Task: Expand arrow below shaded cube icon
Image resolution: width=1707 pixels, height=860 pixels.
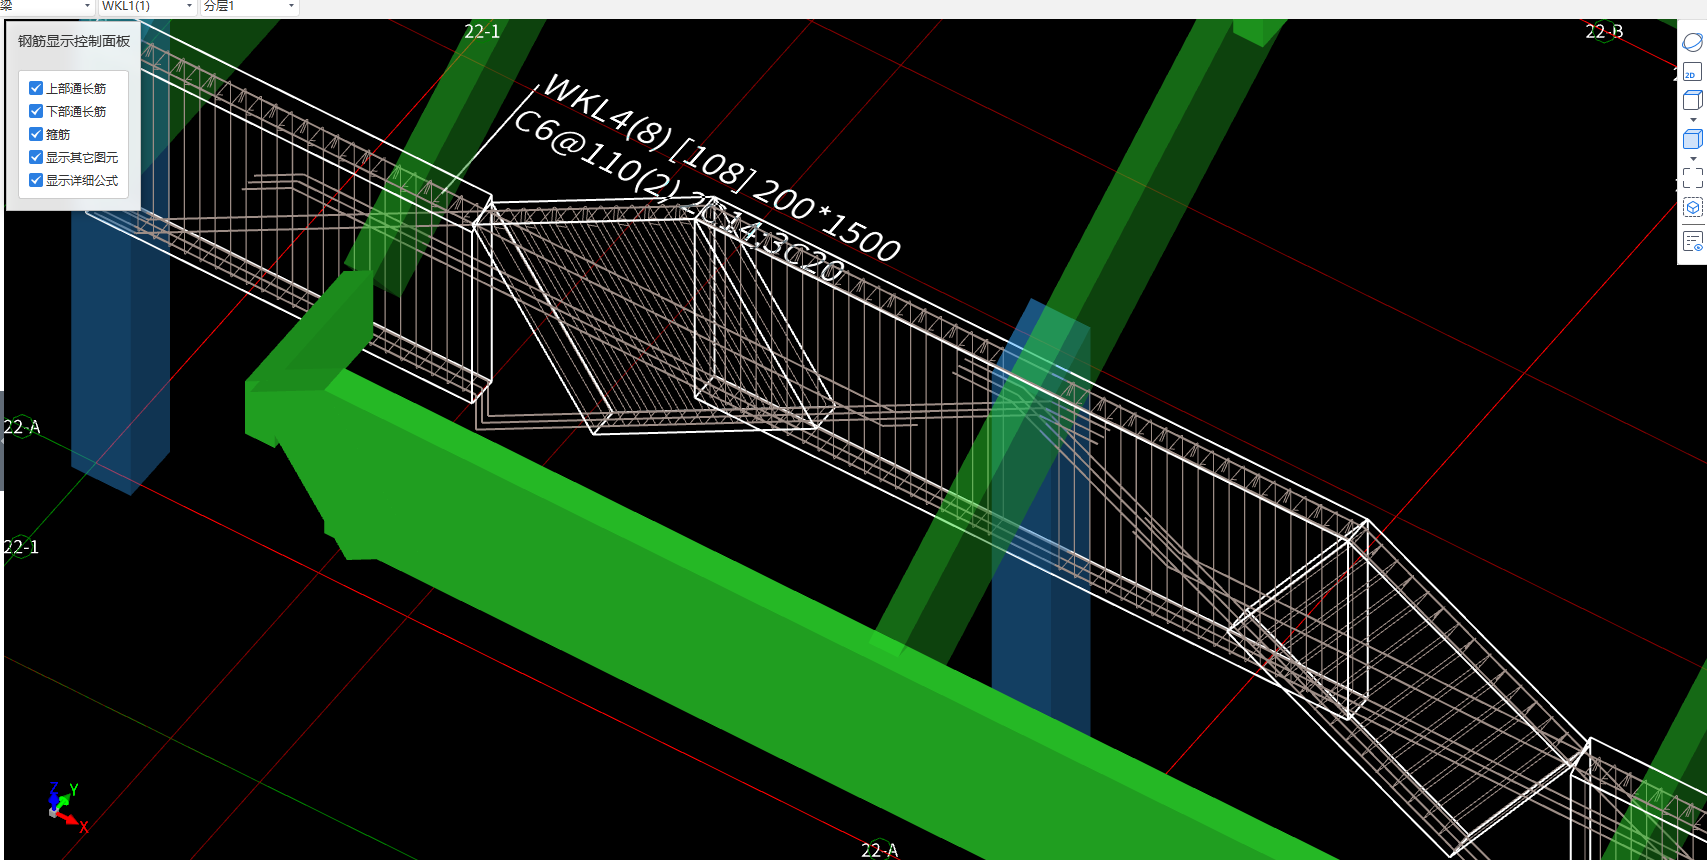Action: point(1692,159)
